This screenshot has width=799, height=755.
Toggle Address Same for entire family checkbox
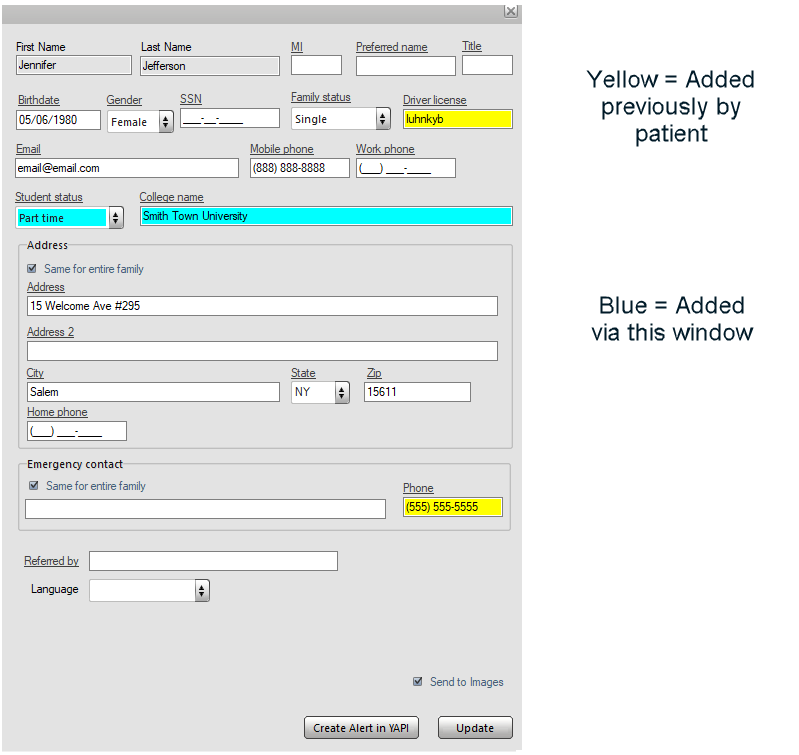pyautogui.click(x=32, y=268)
